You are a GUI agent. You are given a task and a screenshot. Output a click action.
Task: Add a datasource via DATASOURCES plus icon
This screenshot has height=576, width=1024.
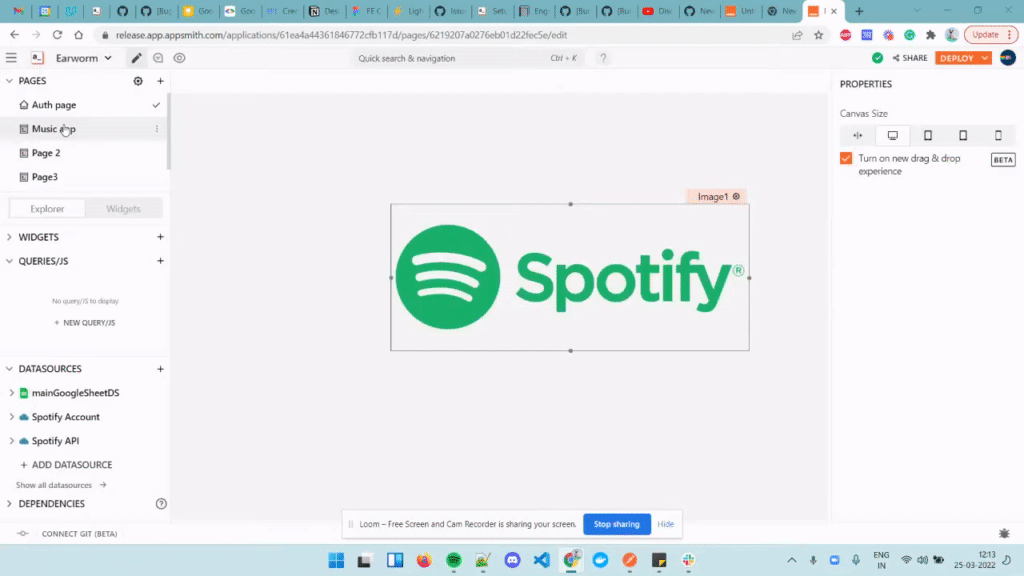[161, 369]
